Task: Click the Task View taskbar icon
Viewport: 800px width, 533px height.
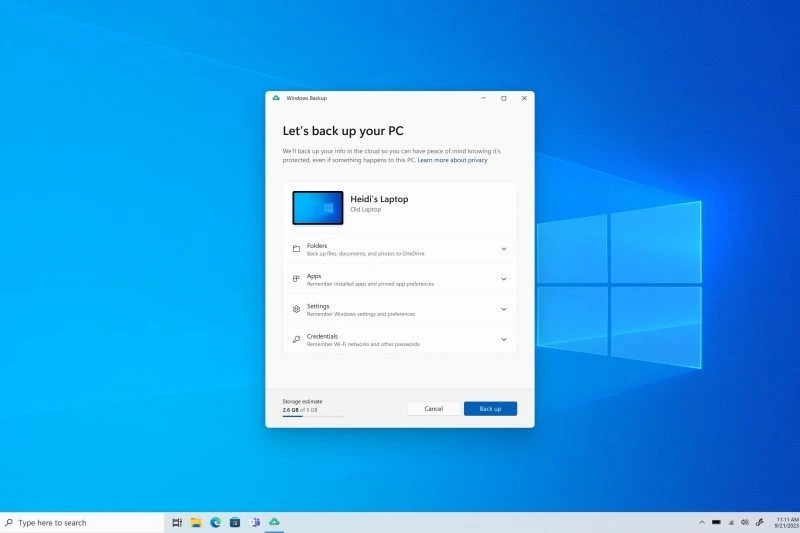Action: pyautogui.click(x=177, y=522)
